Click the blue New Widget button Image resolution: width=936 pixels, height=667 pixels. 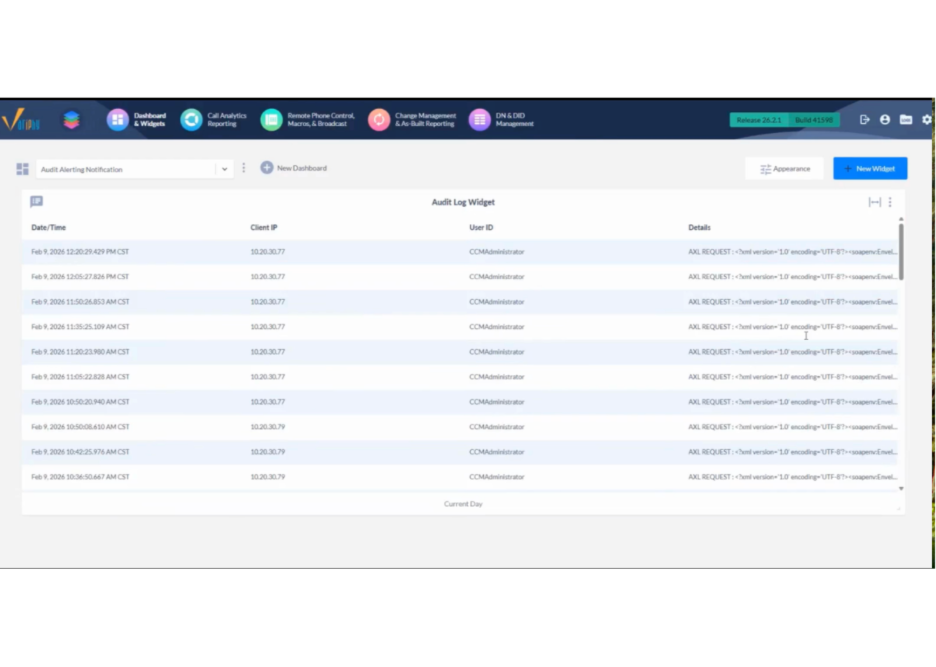click(x=870, y=169)
